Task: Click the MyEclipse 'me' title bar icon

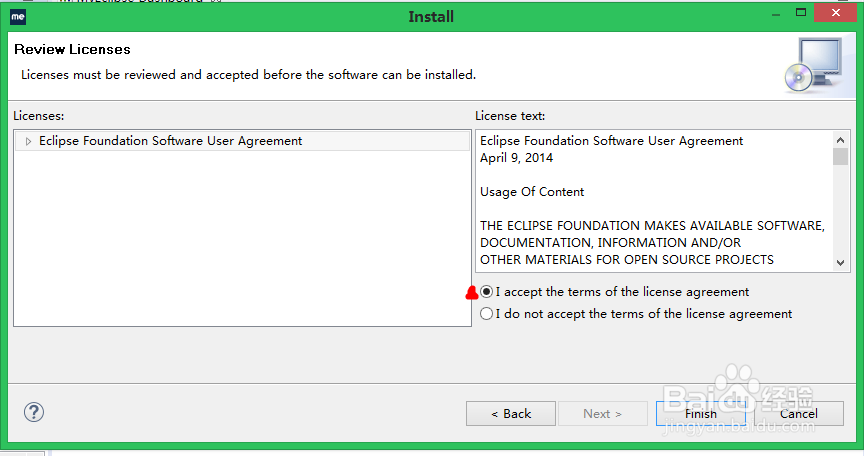Action: click(x=17, y=16)
